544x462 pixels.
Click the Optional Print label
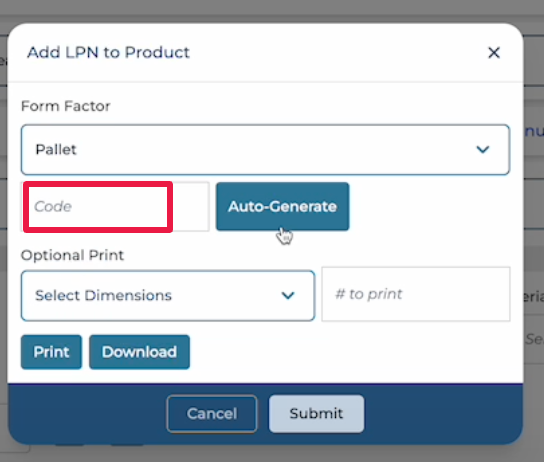pyautogui.click(x=72, y=255)
